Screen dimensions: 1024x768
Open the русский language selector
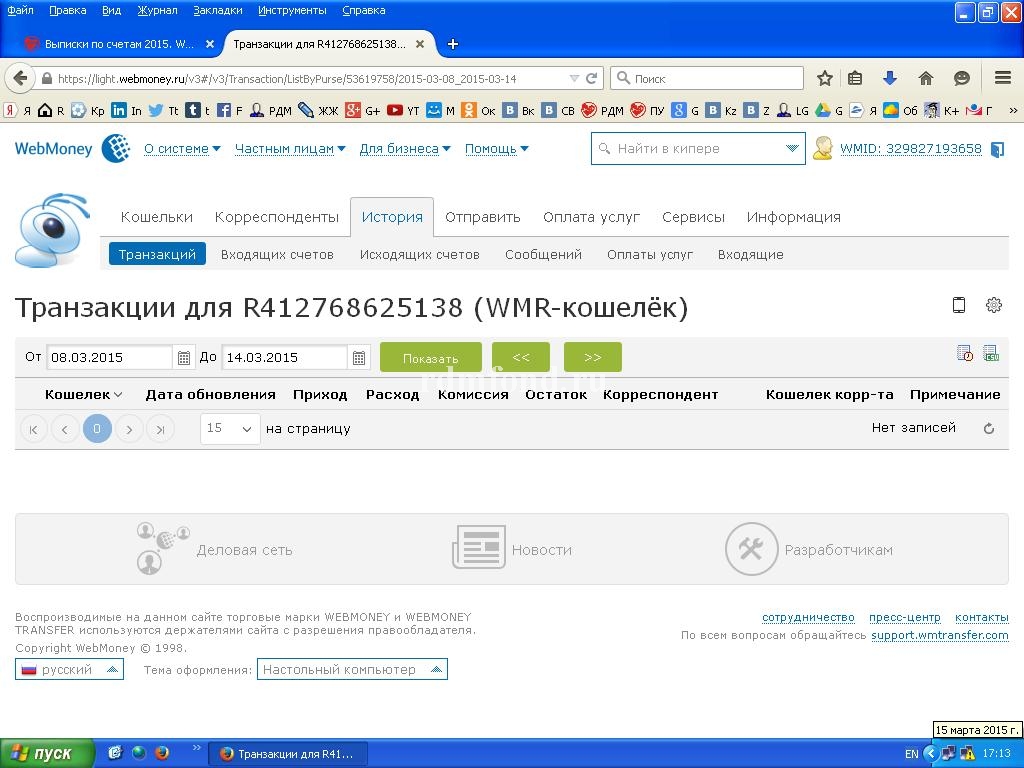point(69,669)
